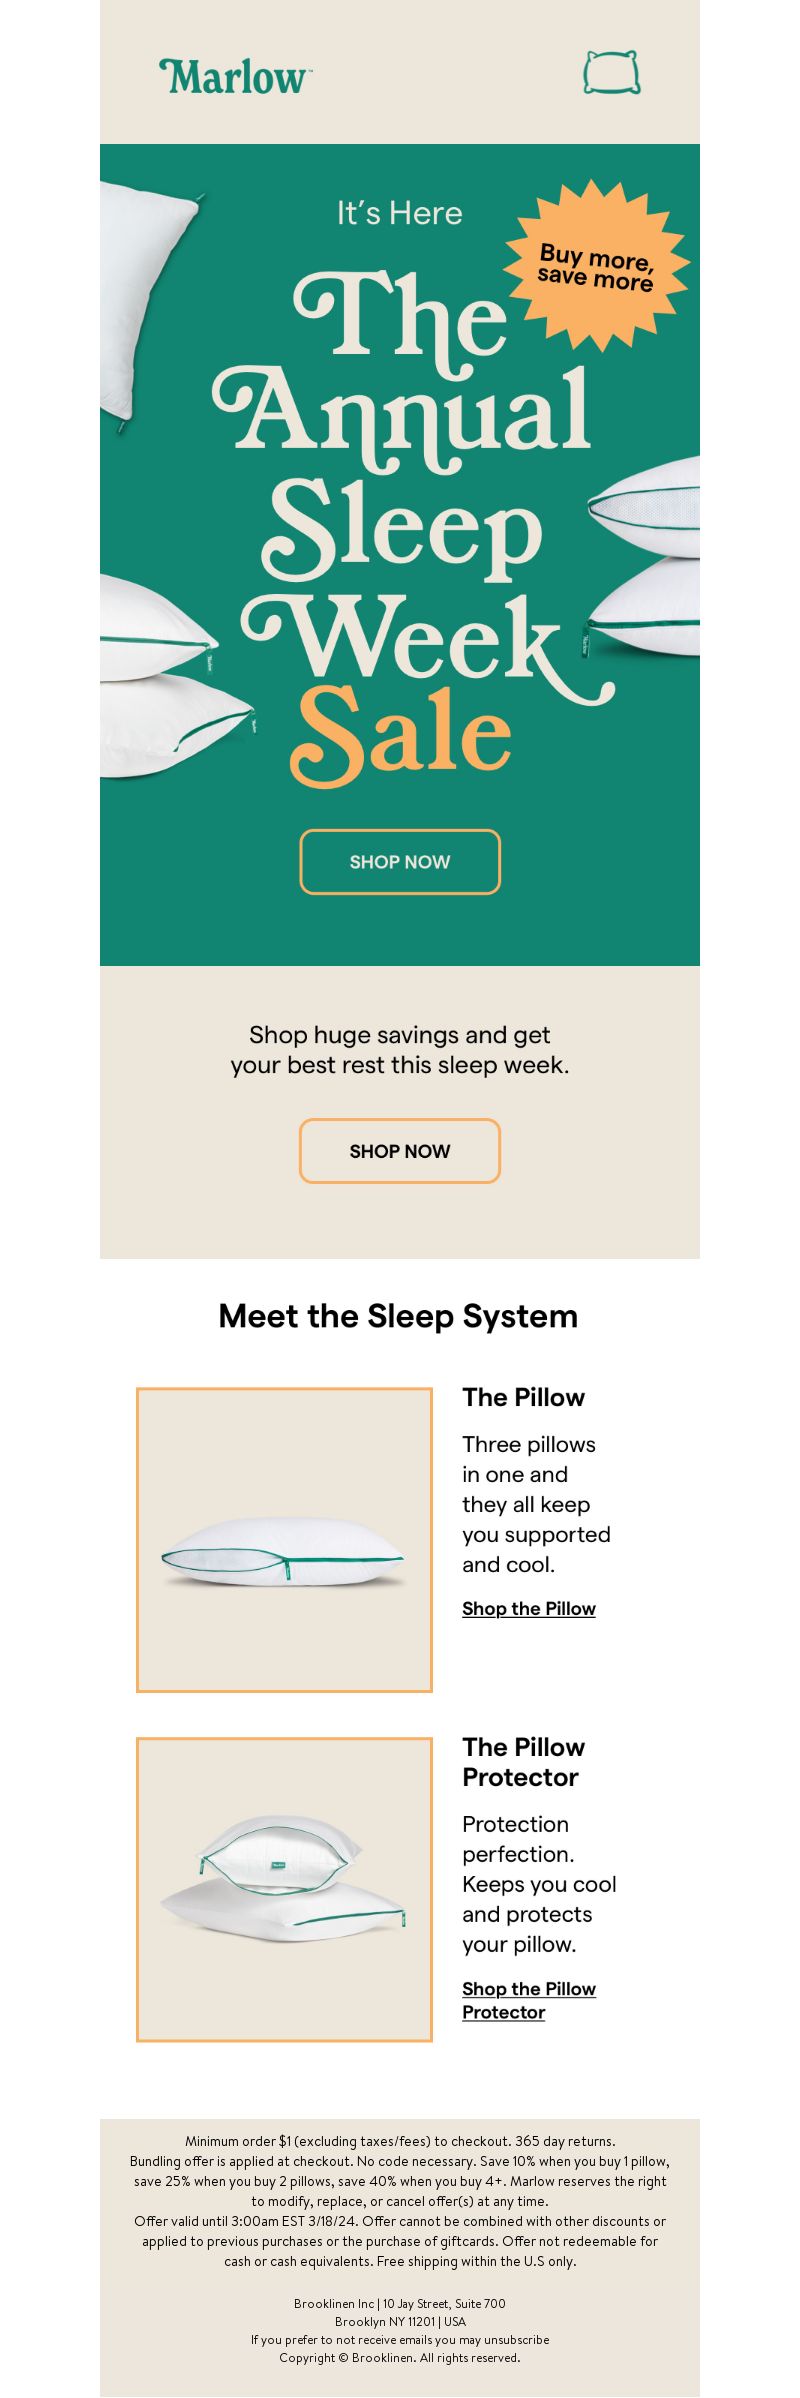Click the SHOP NOW button under the savings text
The height and width of the screenshot is (2398, 800).
[400, 1151]
